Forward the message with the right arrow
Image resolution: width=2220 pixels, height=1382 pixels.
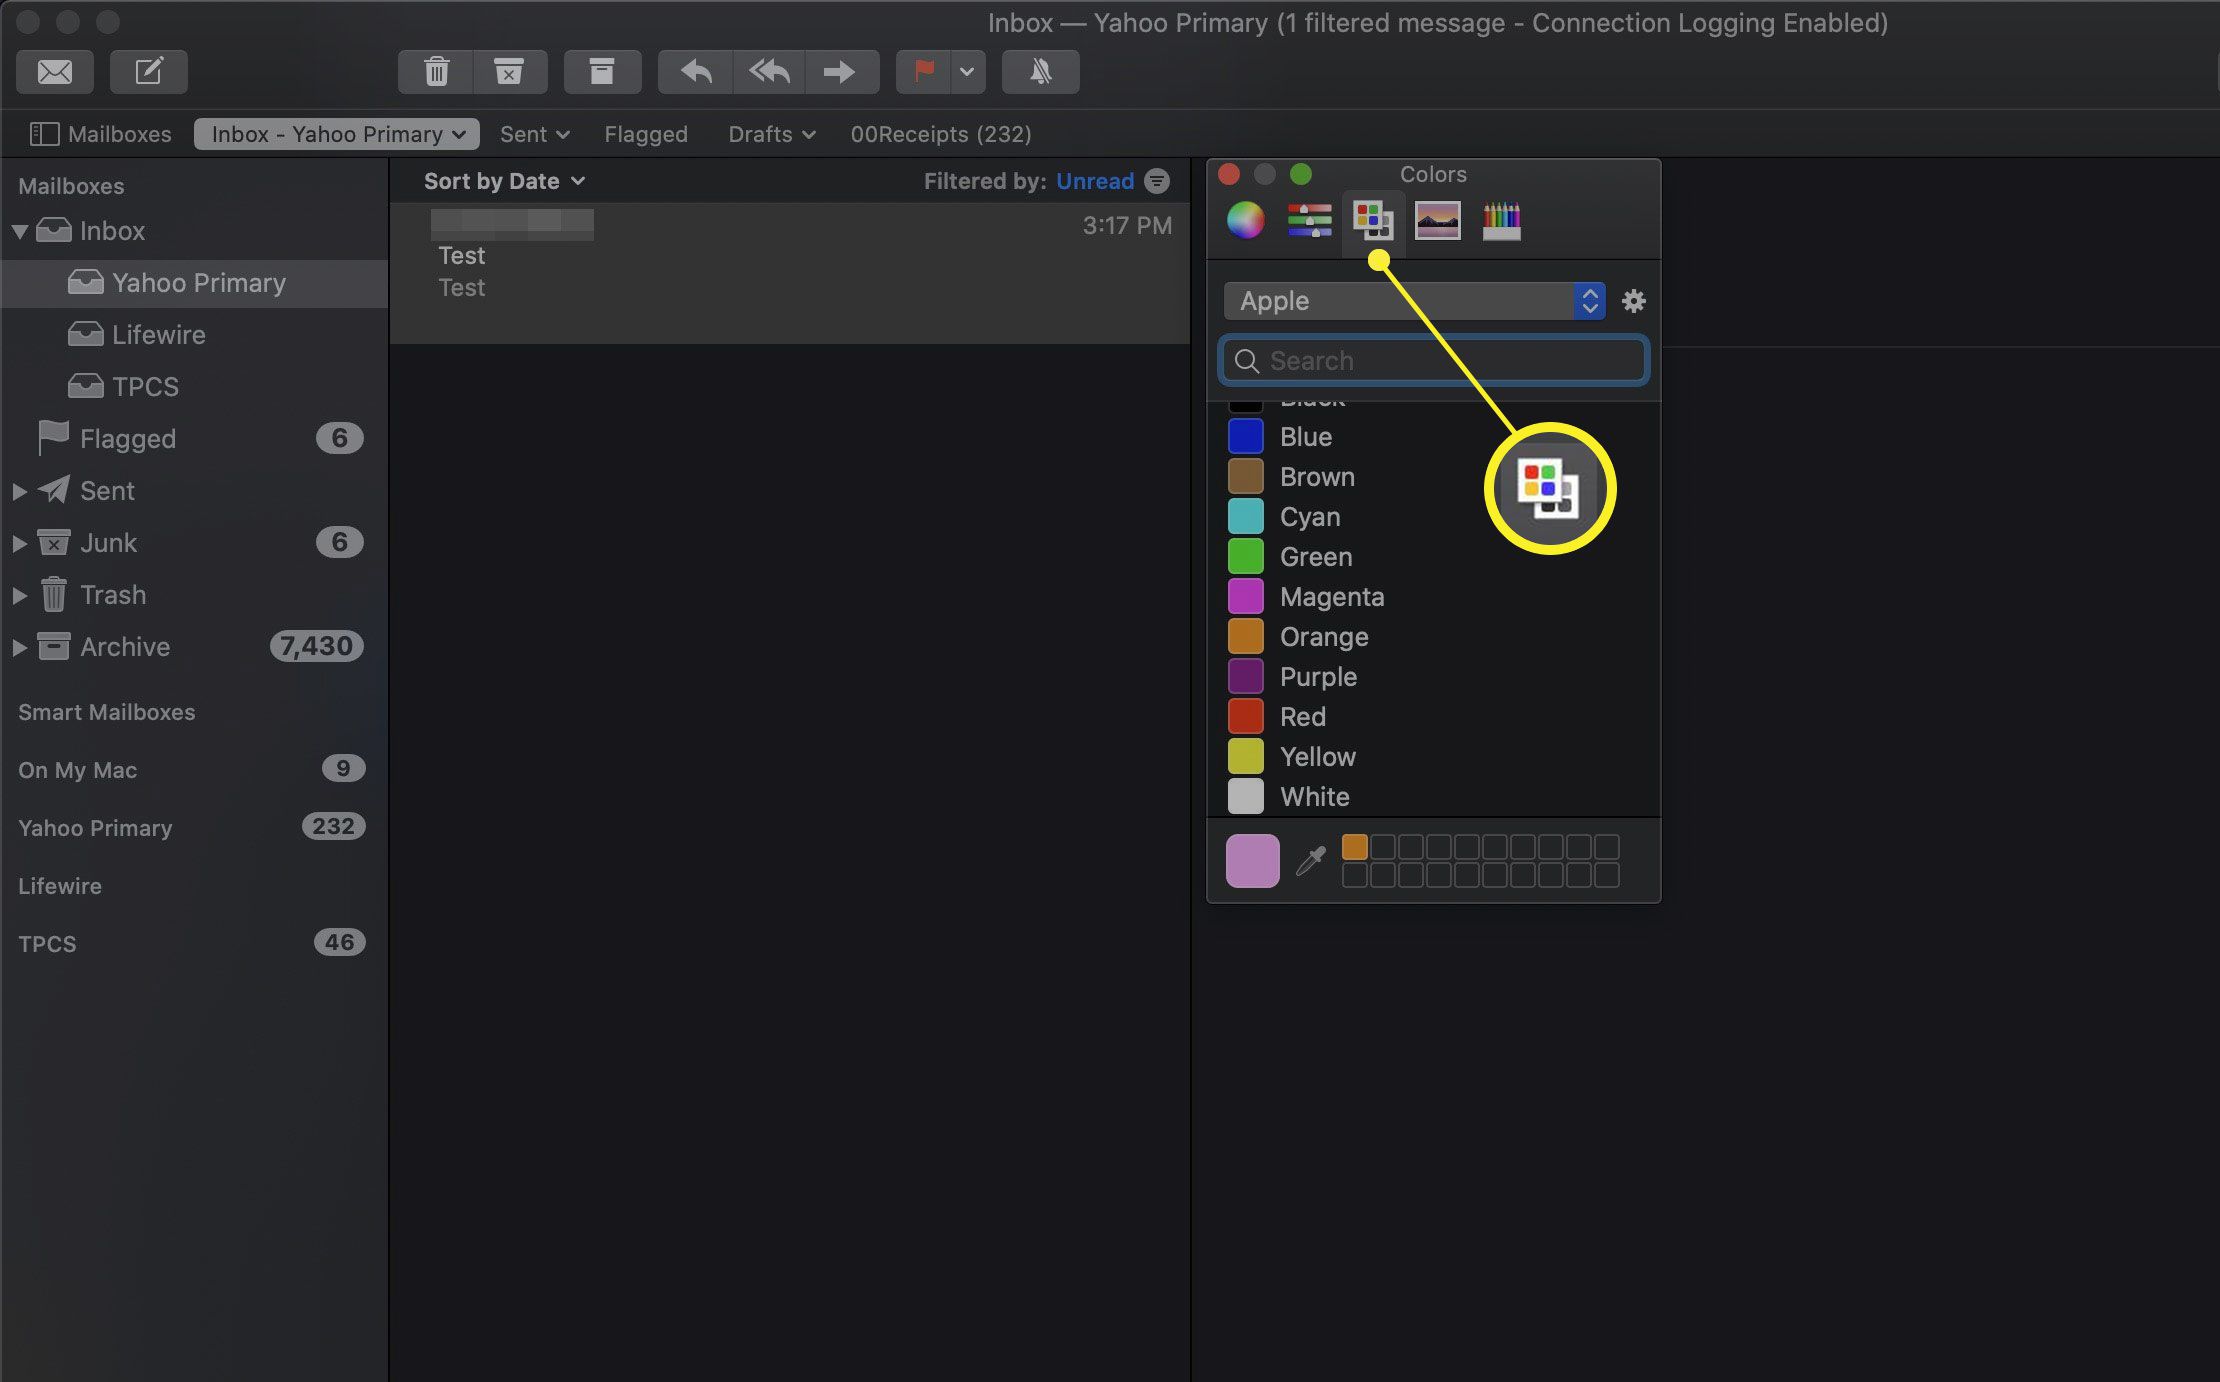coord(841,72)
